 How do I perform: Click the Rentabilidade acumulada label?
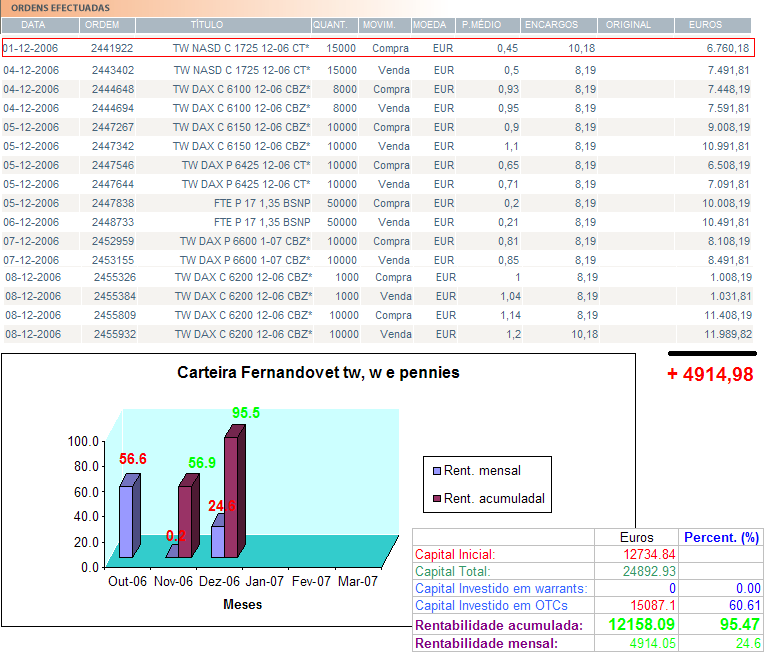(497, 625)
